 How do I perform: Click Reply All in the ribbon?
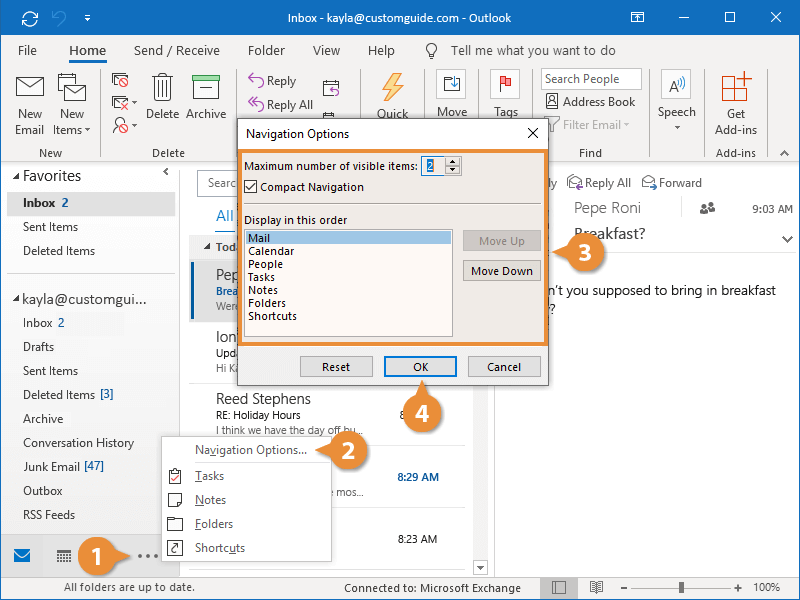pyautogui.click(x=280, y=105)
